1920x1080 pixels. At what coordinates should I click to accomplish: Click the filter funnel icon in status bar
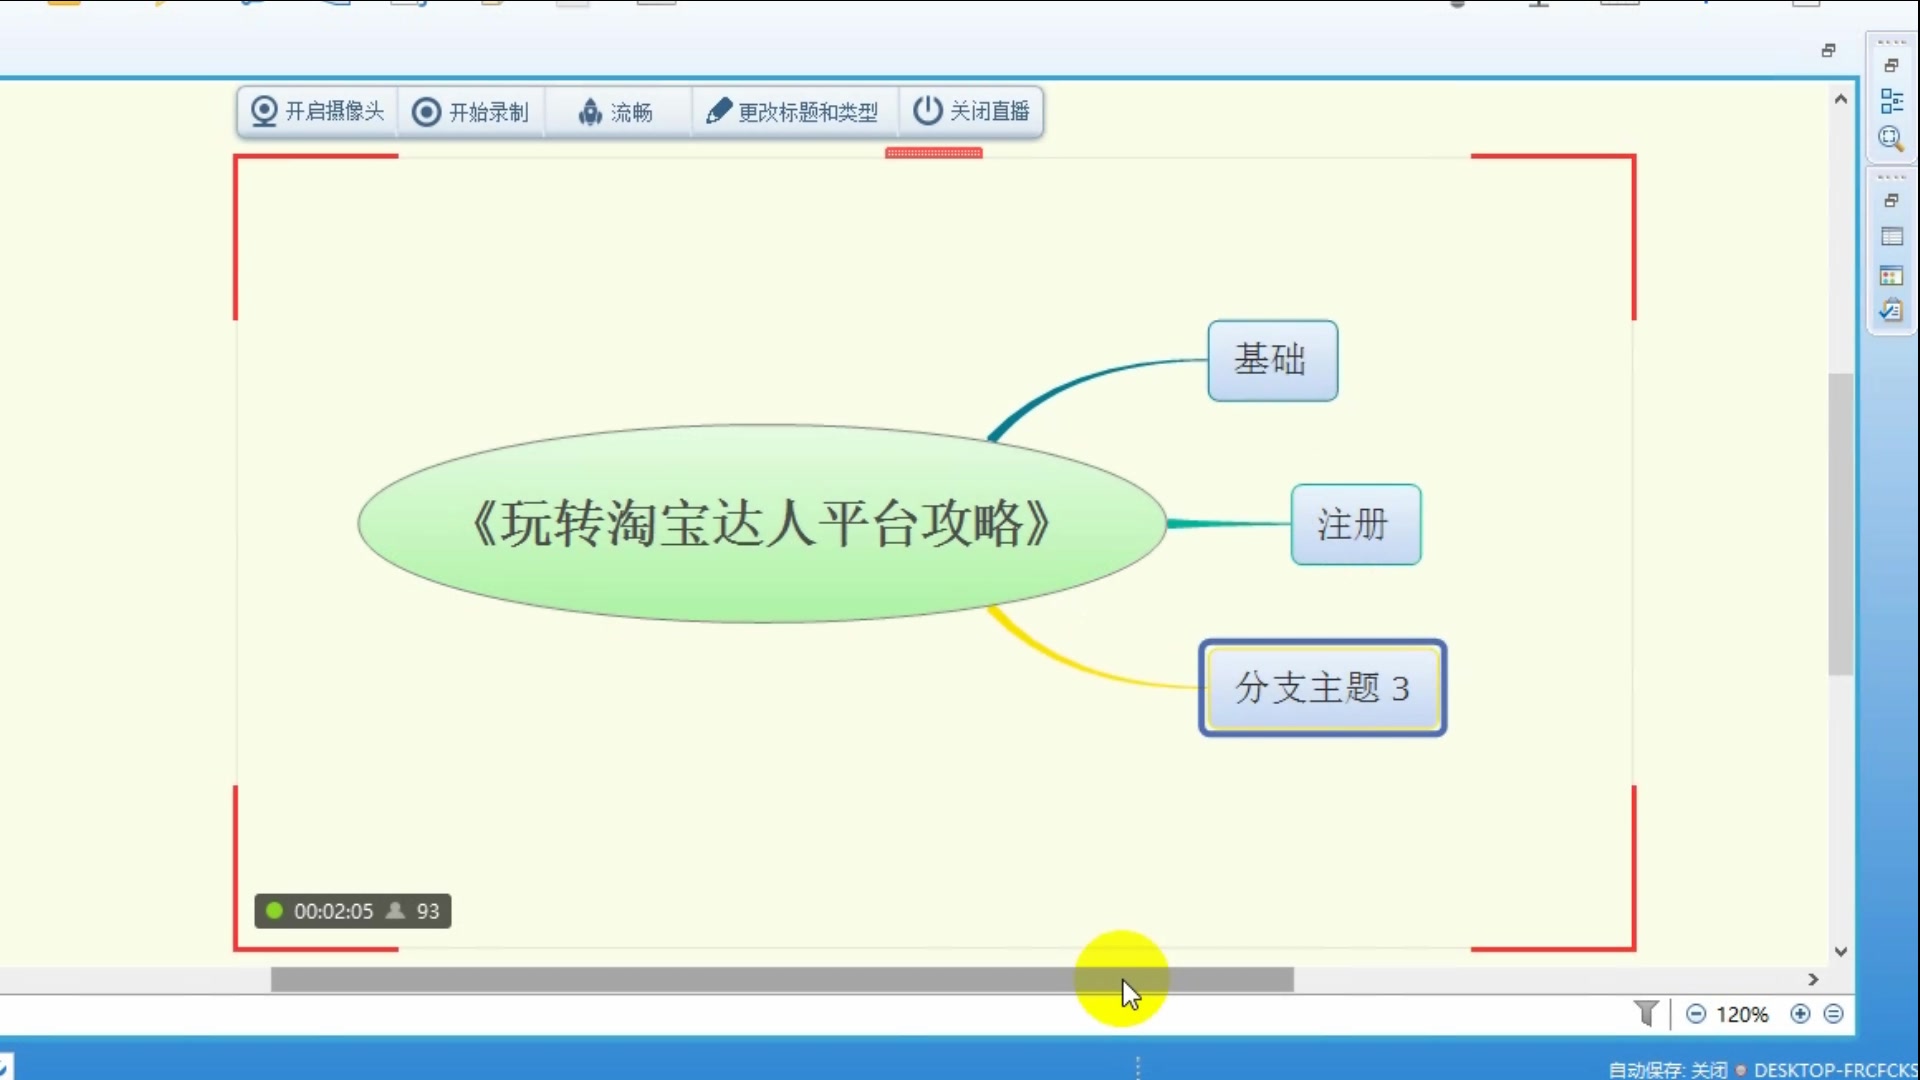[x=1646, y=1014]
